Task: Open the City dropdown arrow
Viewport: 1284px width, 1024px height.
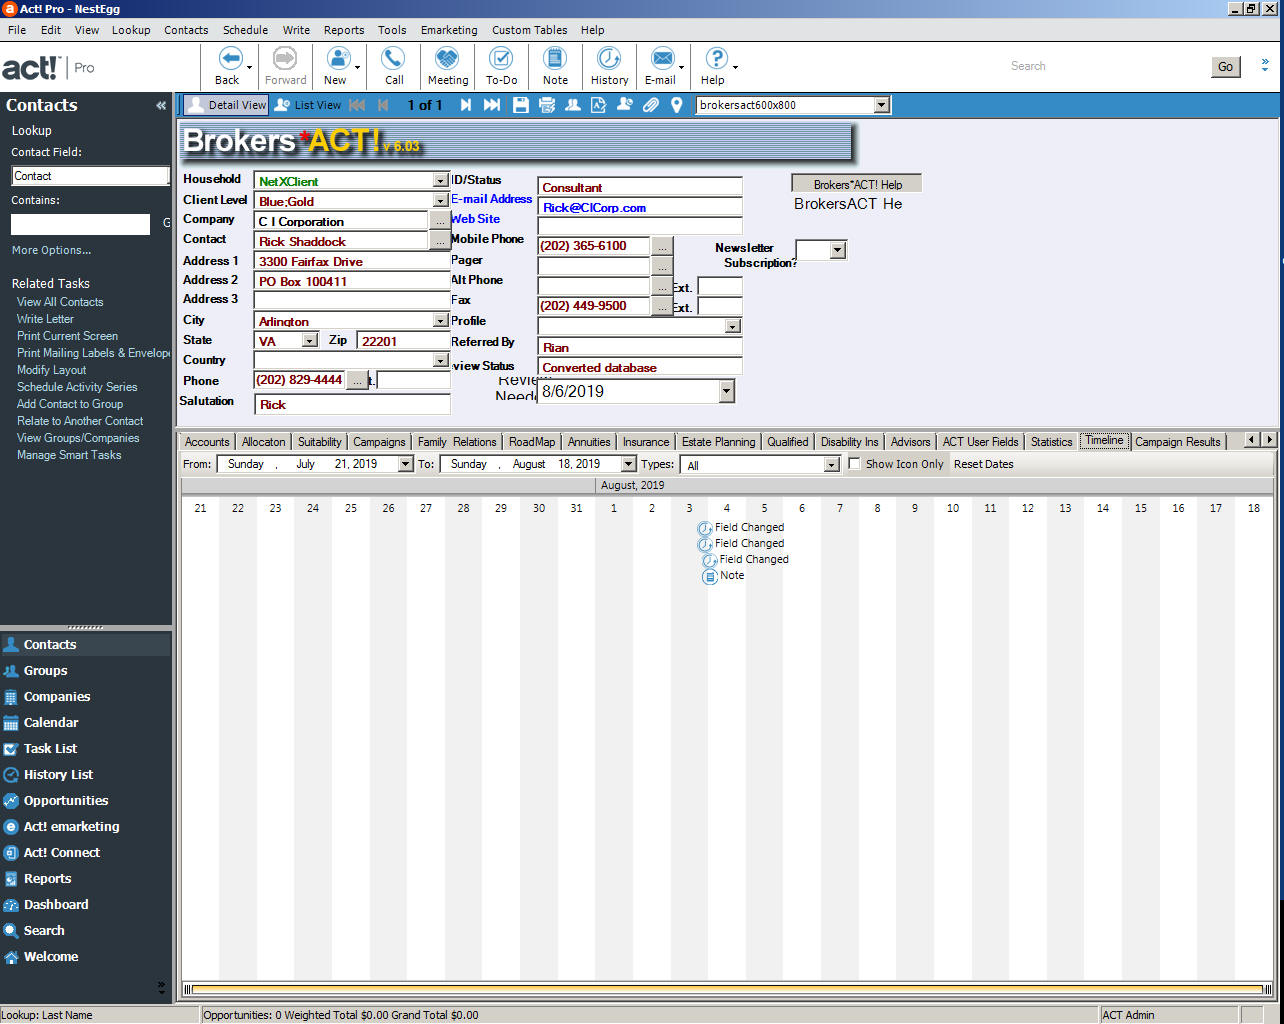Action: pyautogui.click(x=440, y=321)
